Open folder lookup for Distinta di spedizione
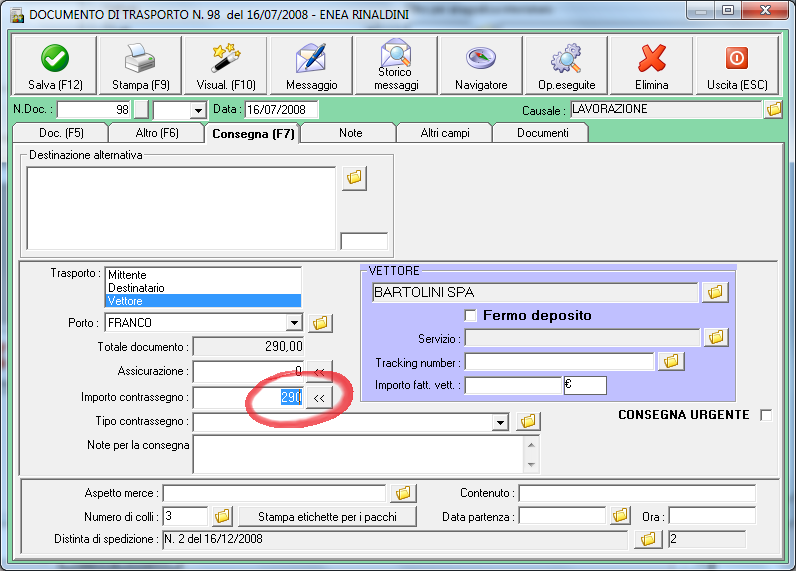Image resolution: width=796 pixels, height=571 pixels. 648,539
